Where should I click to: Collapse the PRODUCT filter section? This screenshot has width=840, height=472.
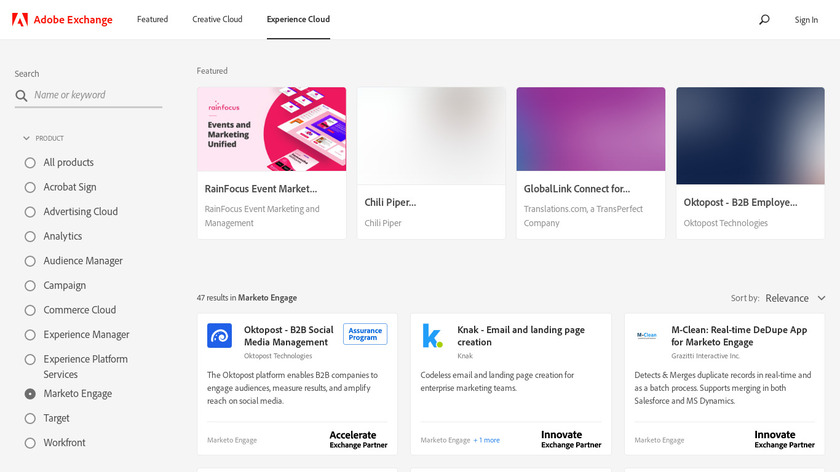tap(43, 138)
